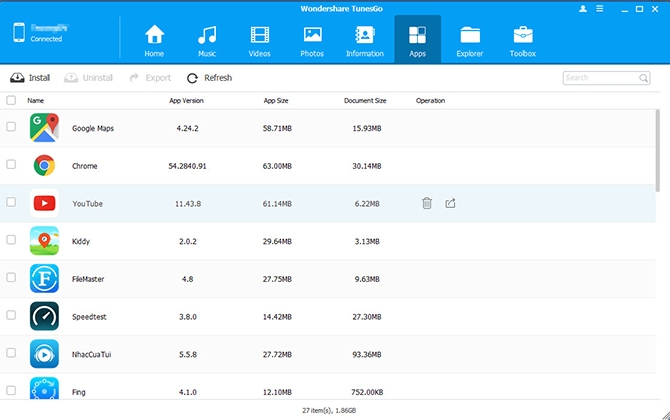Click the Document Size column header
The width and height of the screenshot is (670, 420).
tap(365, 100)
